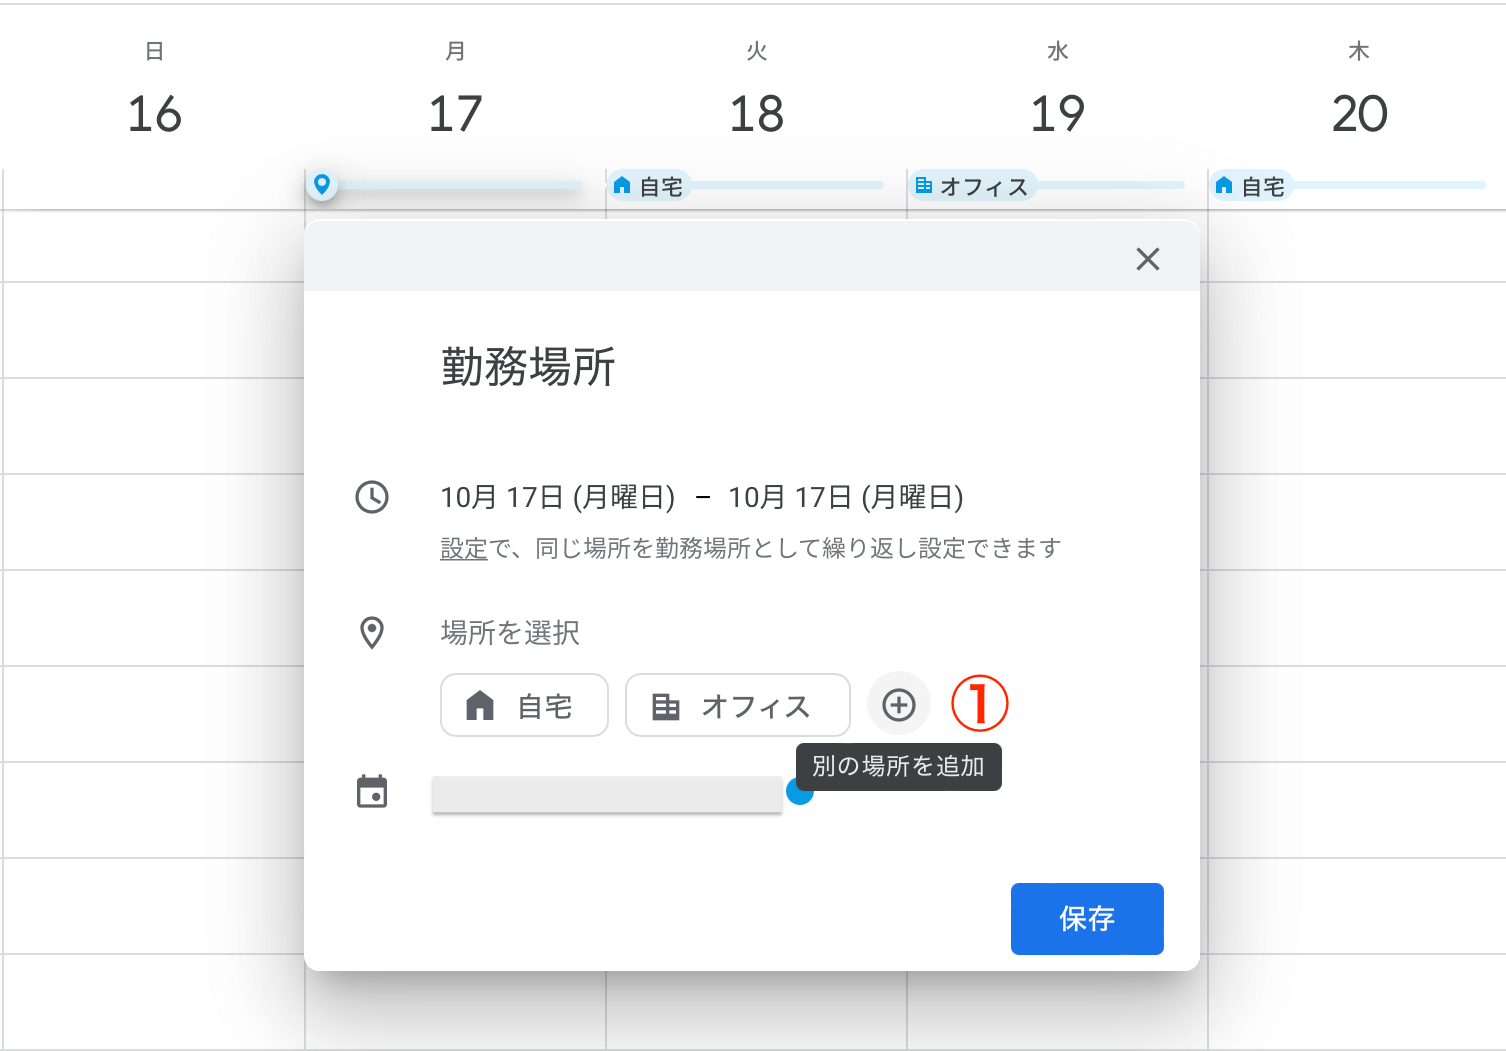Viewport: 1506px width, 1051px height.
Task: Click the gray duration bar in the dialog
Action: pyautogui.click(x=606, y=792)
